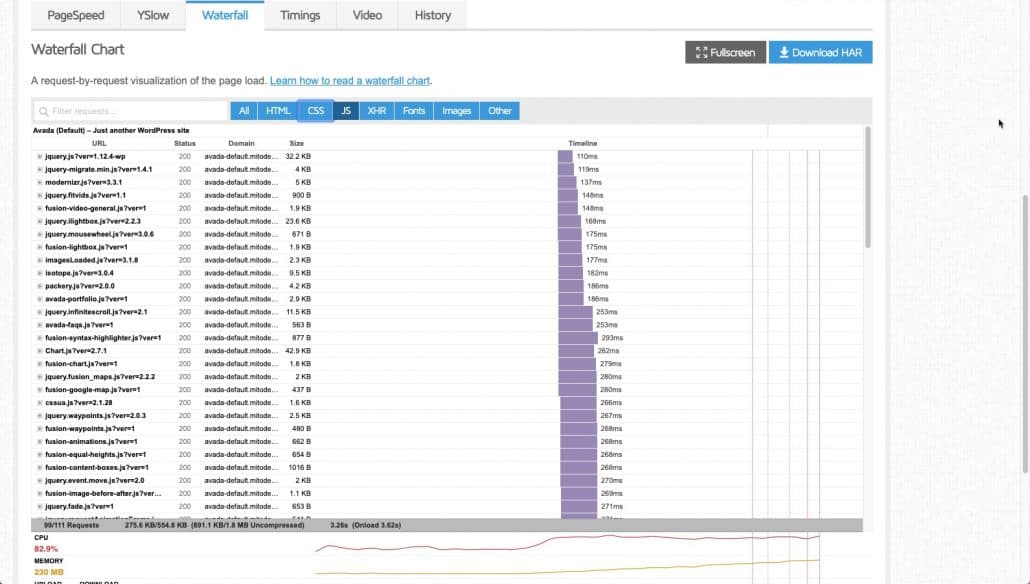Toggle the HTML filter button

coord(277,111)
